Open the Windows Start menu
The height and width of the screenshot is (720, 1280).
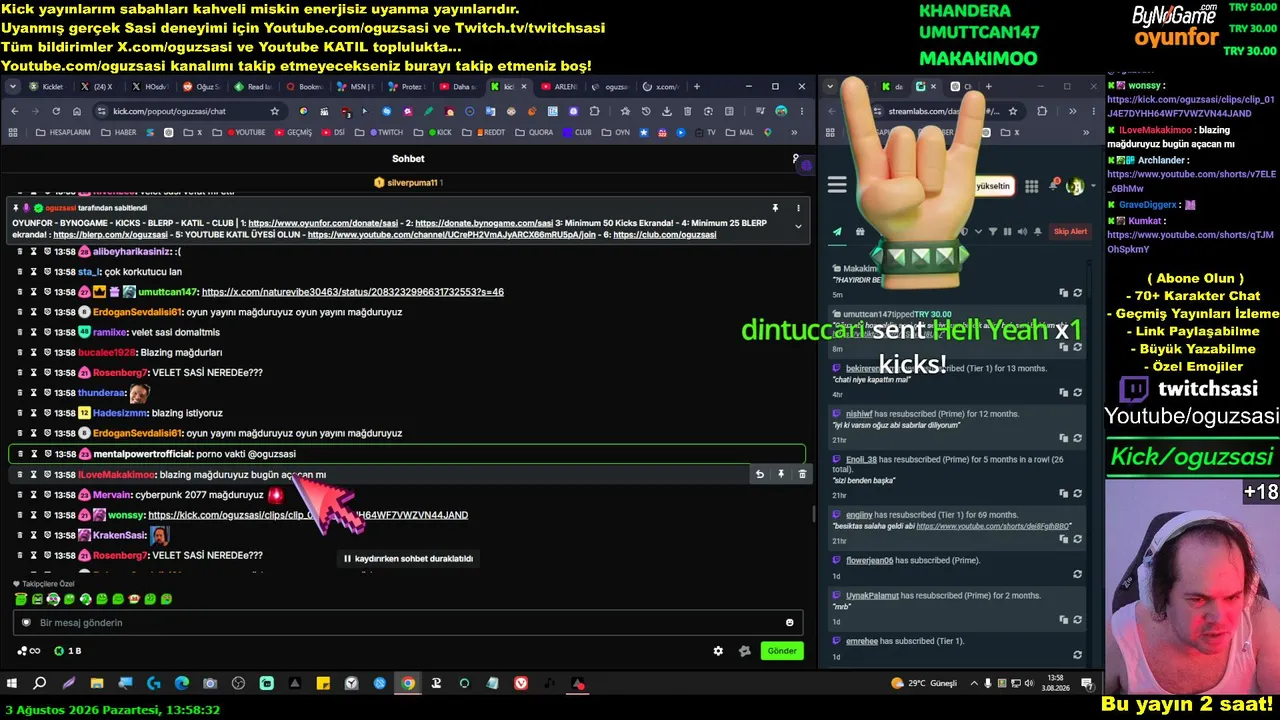(x=12, y=684)
